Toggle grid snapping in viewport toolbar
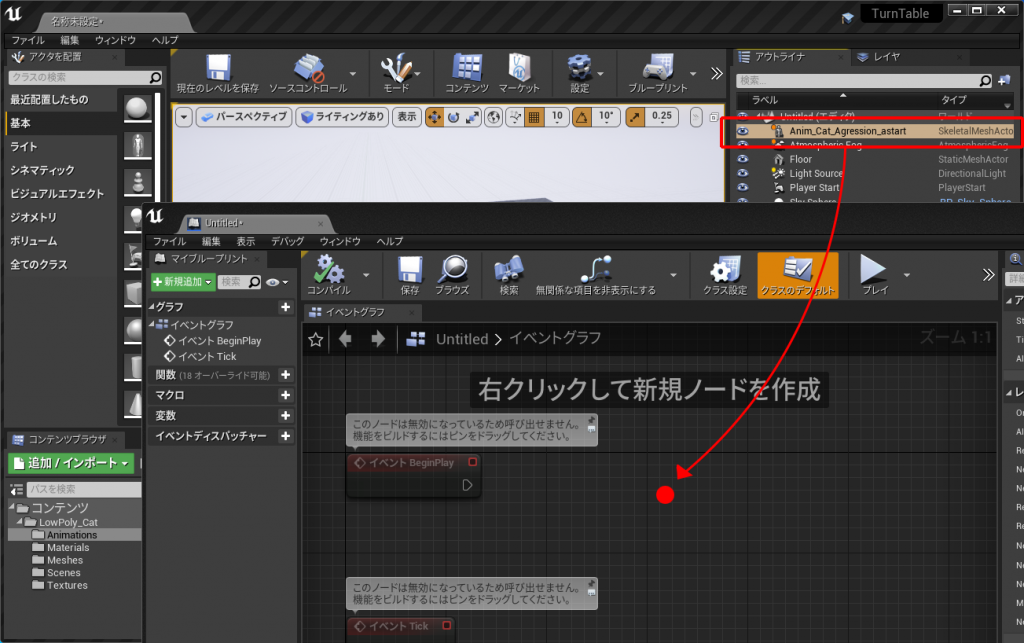 click(x=534, y=118)
